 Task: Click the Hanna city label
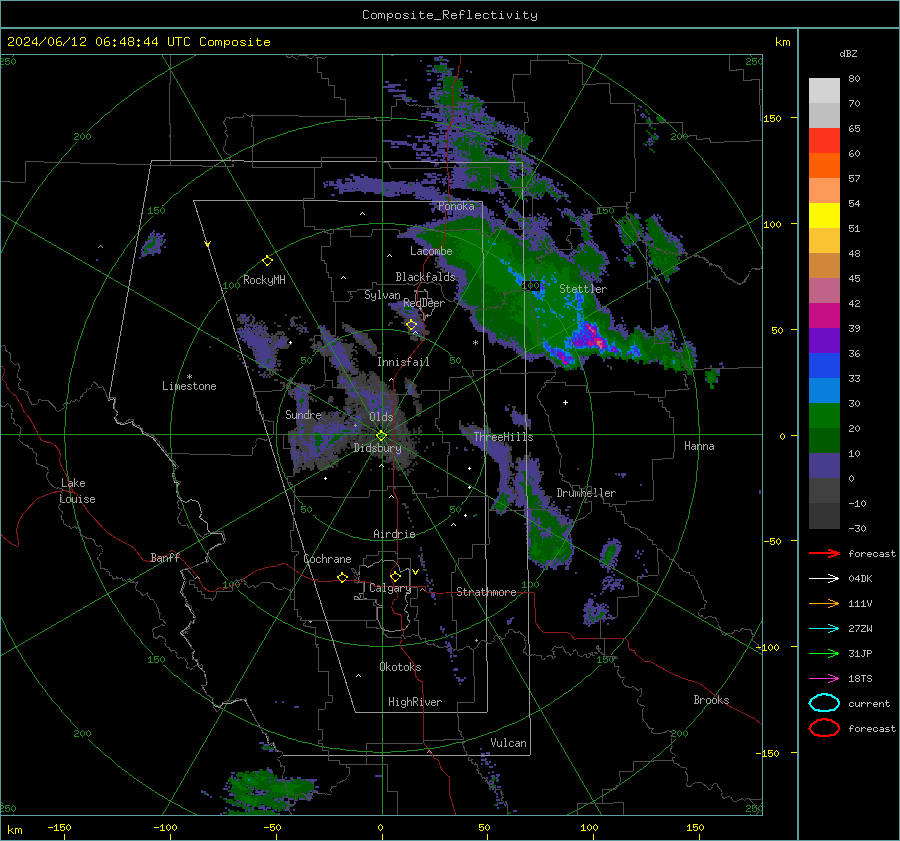click(699, 446)
